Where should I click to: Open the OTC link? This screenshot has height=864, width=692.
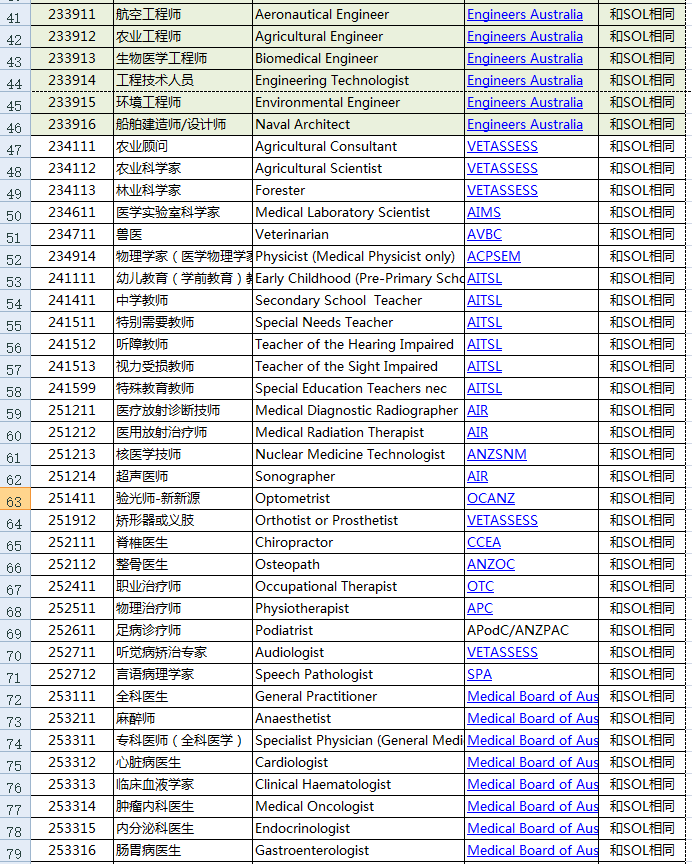[480, 587]
